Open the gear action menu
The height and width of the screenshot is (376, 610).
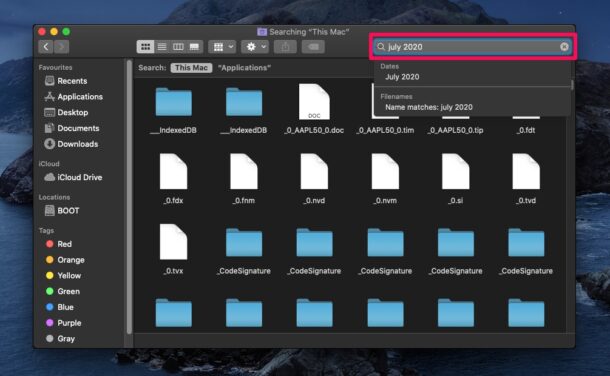coord(255,47)
